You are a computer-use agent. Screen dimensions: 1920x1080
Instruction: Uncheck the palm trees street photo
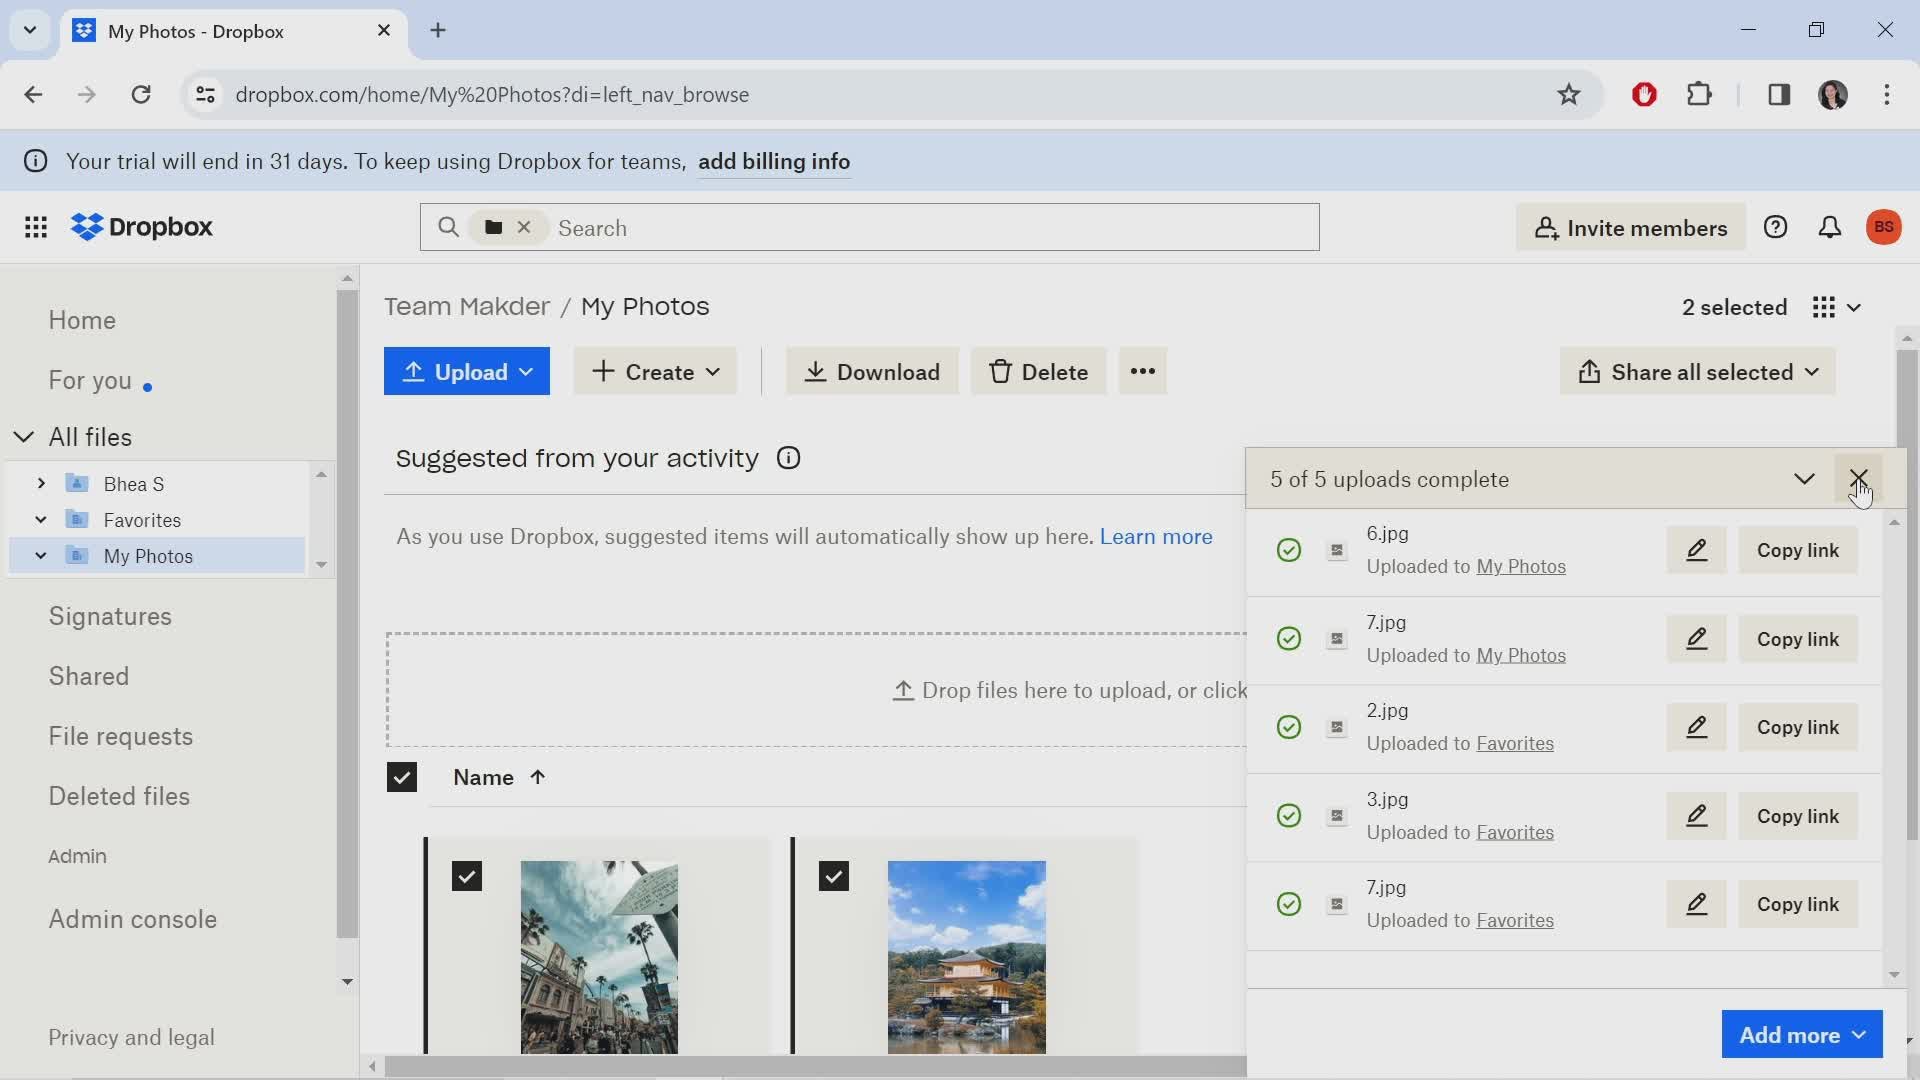tap(467, 876)
